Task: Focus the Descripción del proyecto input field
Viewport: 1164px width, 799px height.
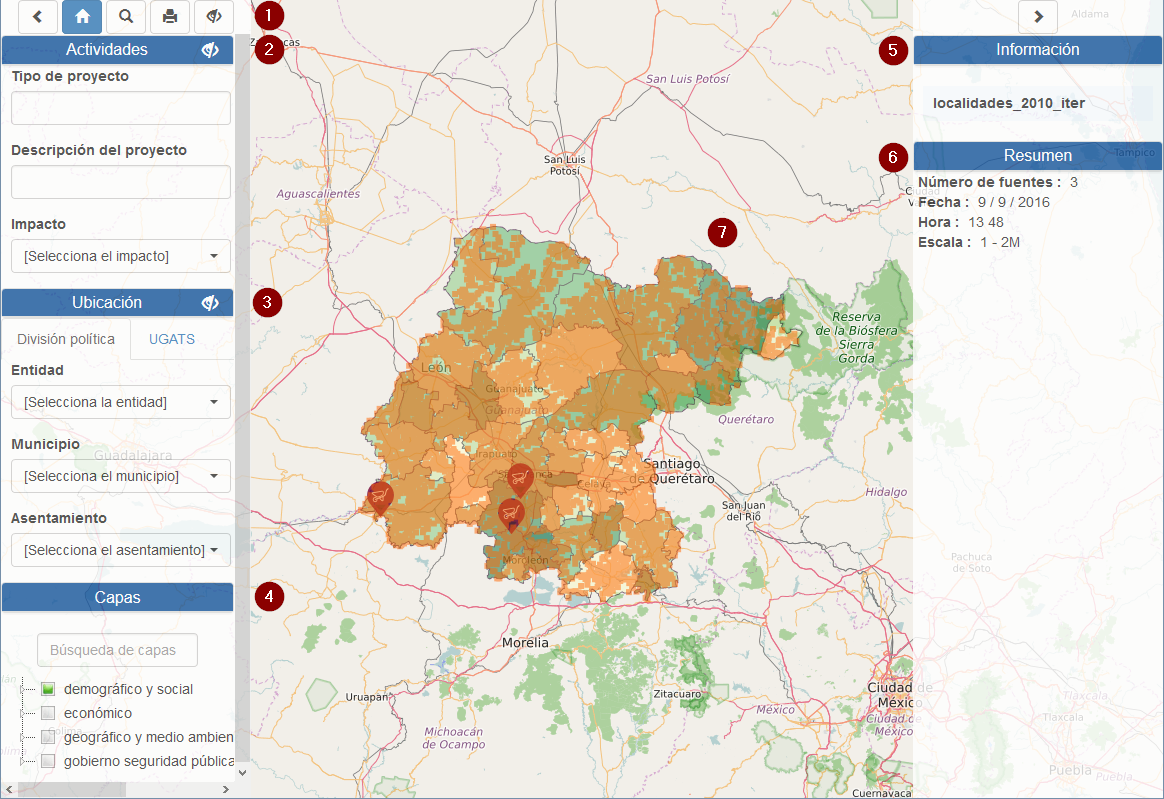Action: 121,182
